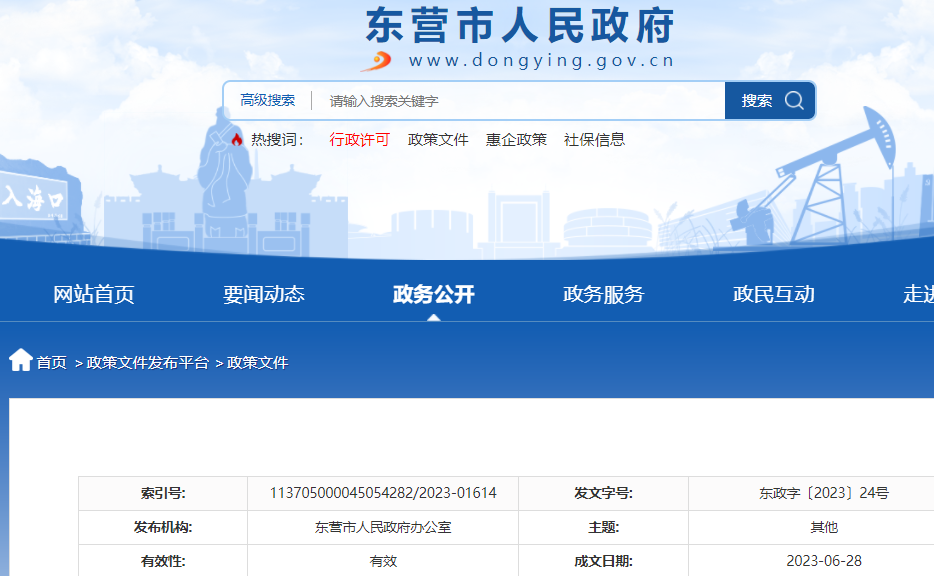Click the 首页 breadcrumb link
Image resolution: width=934 pixels, height=576 pixels.
[x=52, y=363]
